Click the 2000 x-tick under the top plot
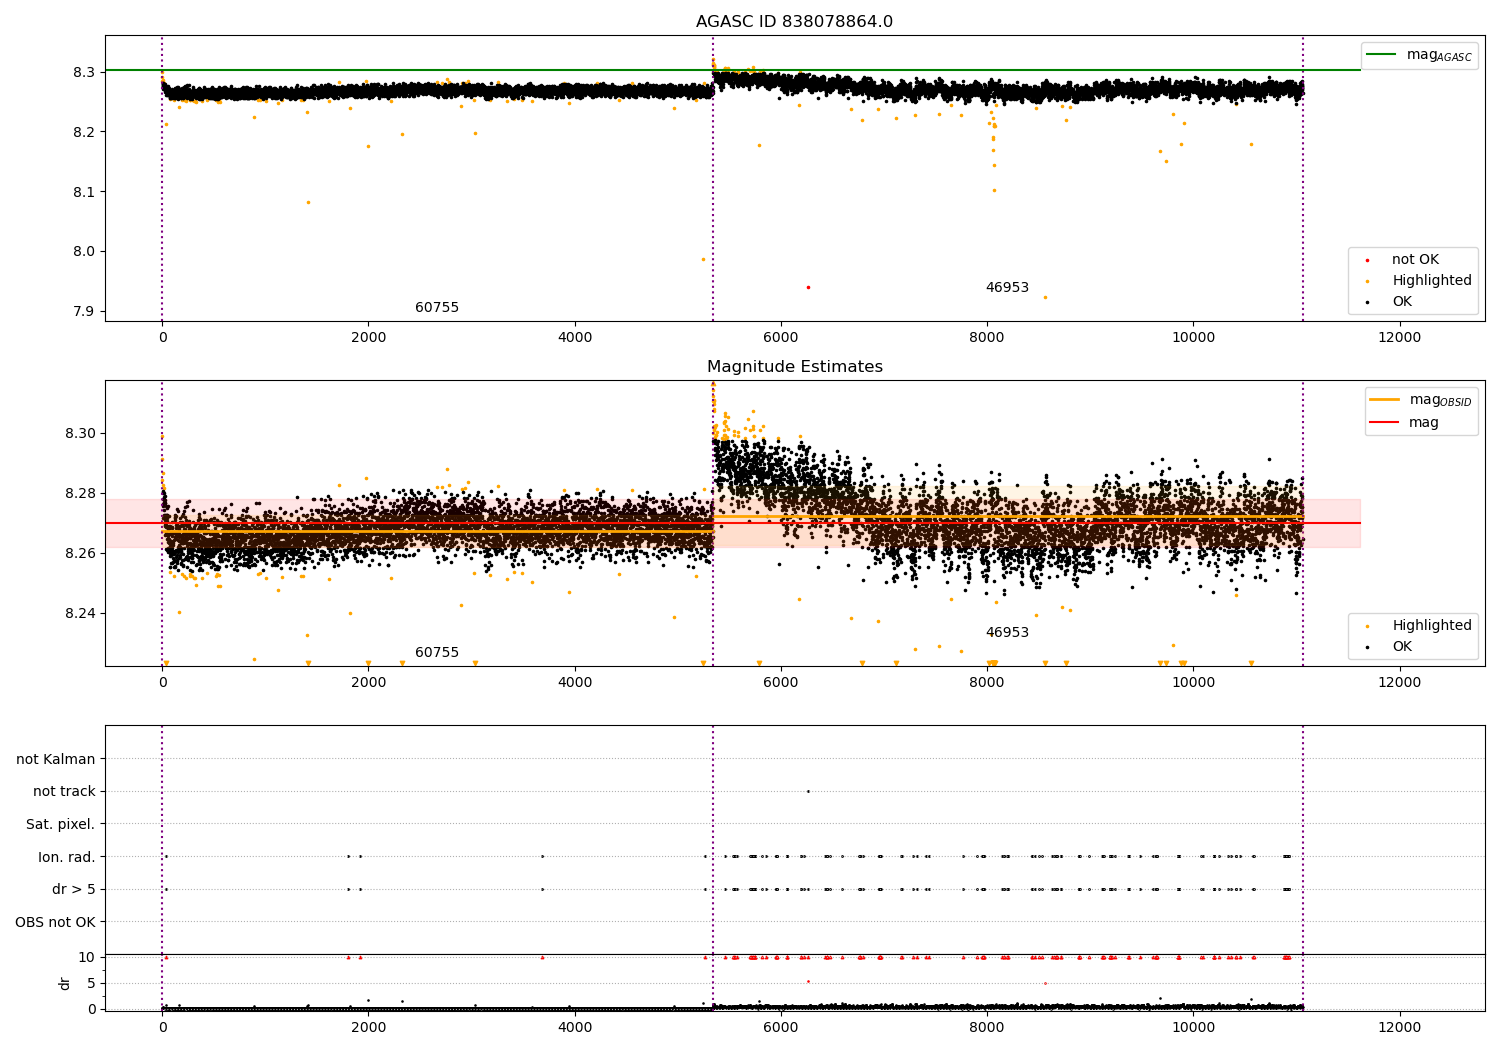Screen dimensions: 1500x1050 pos(368,338)
